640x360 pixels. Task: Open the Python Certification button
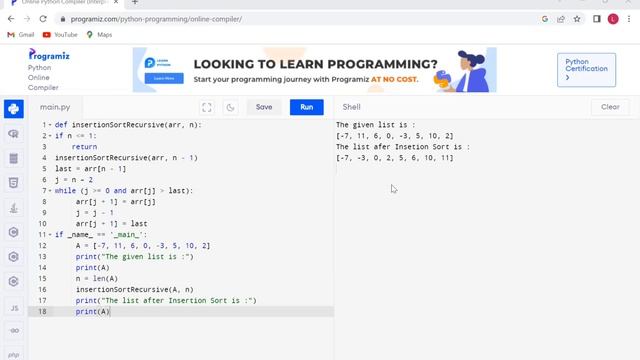587,70
